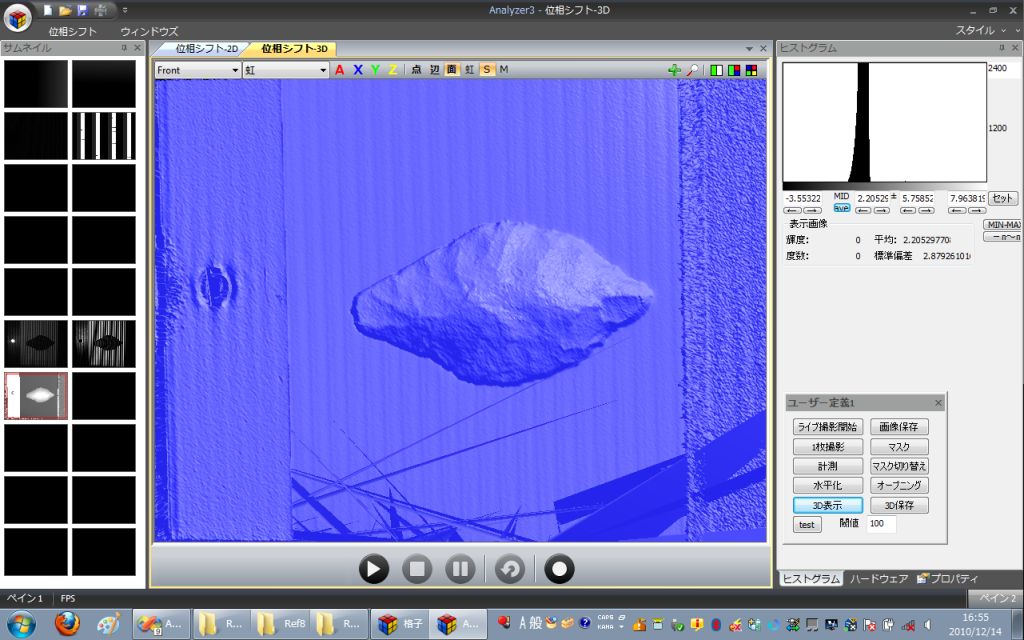The width and height of the screenshot is (1024, 640).
Task: Launch Firefox from the taskbar
Action: point(67,624)
